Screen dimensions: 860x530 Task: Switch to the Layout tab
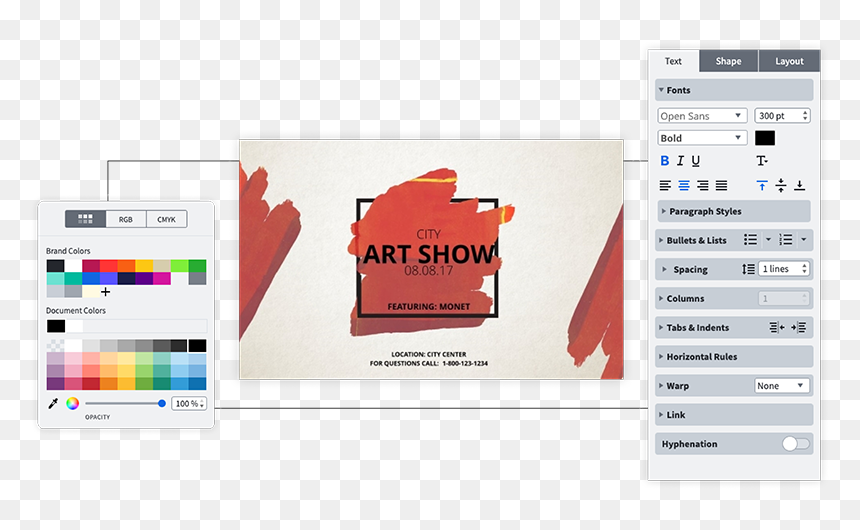[789, 61]
